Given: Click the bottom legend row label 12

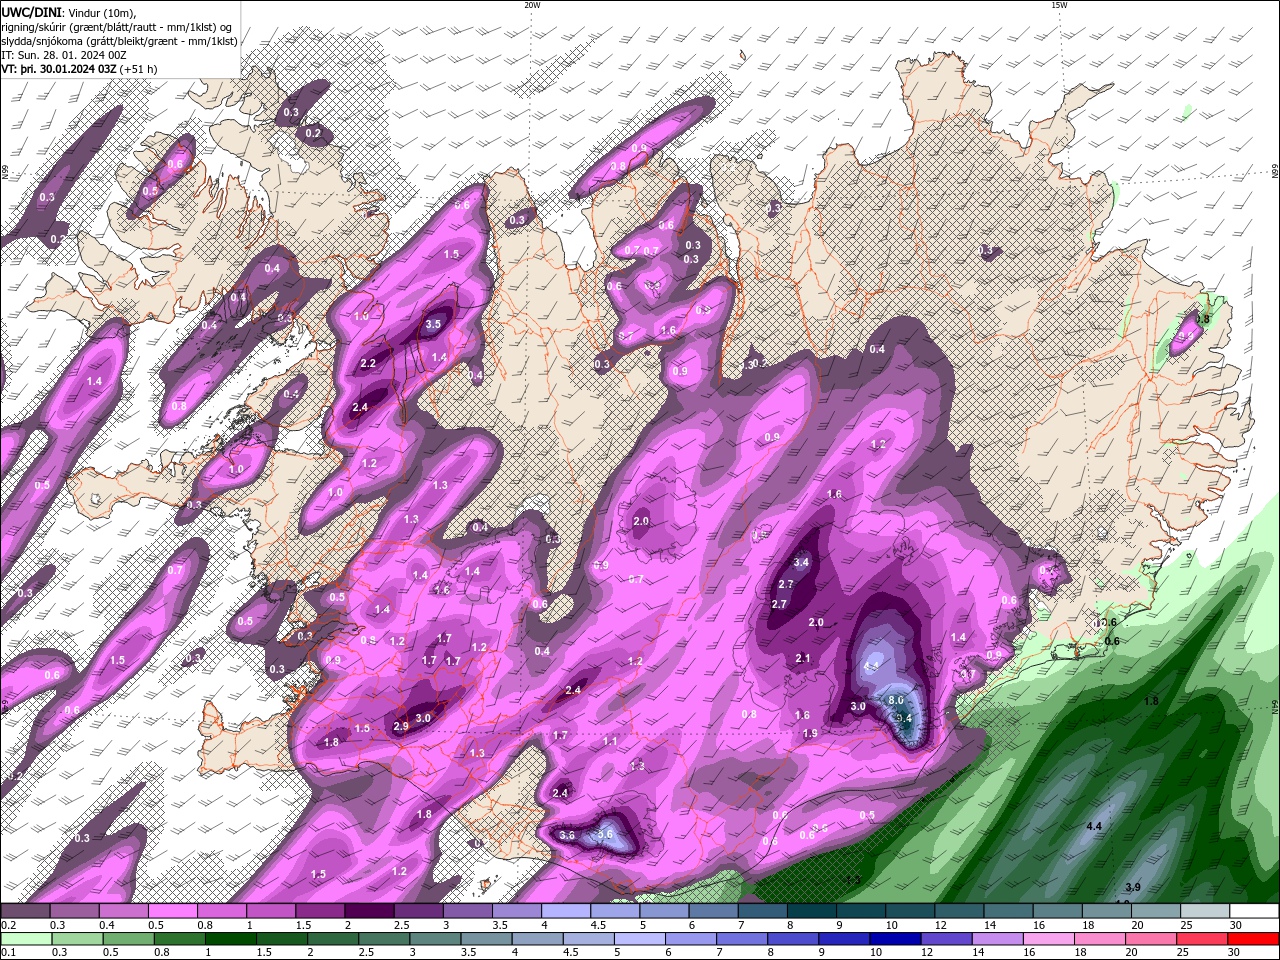Looking at the screenshot, I should point(926,953).
